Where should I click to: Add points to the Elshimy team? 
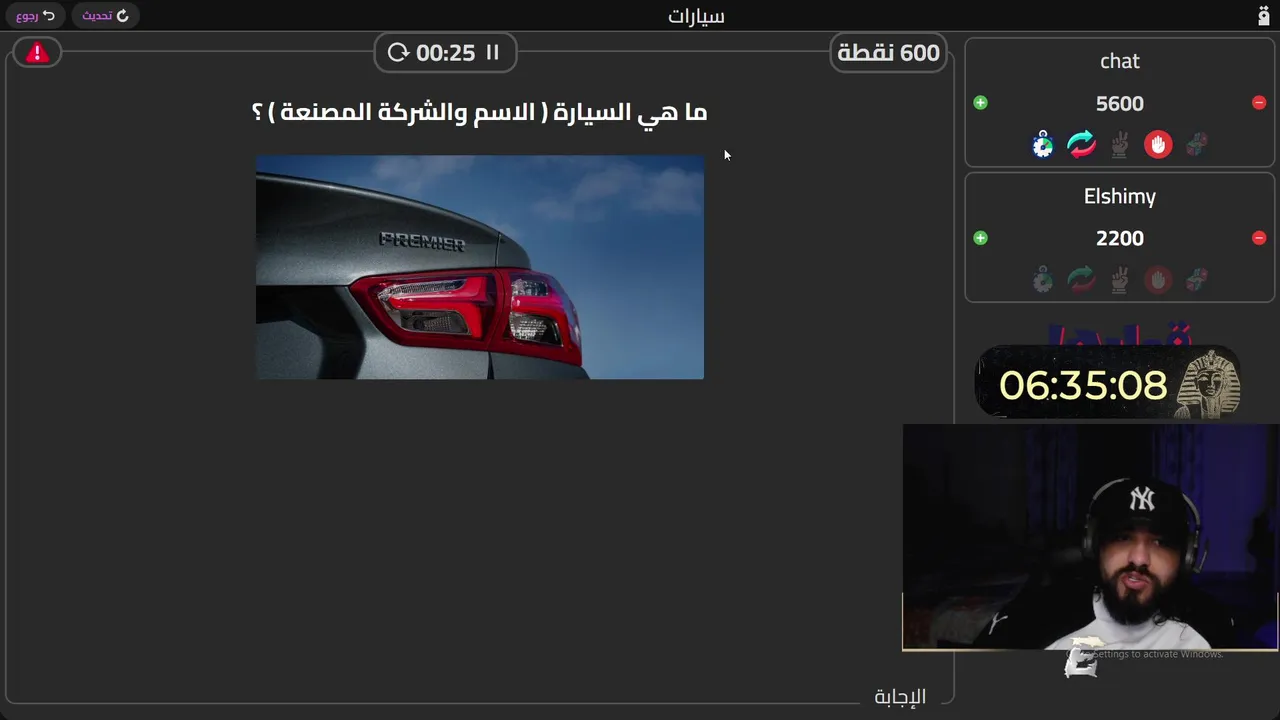pyautogui.click(x=980, y=238)
